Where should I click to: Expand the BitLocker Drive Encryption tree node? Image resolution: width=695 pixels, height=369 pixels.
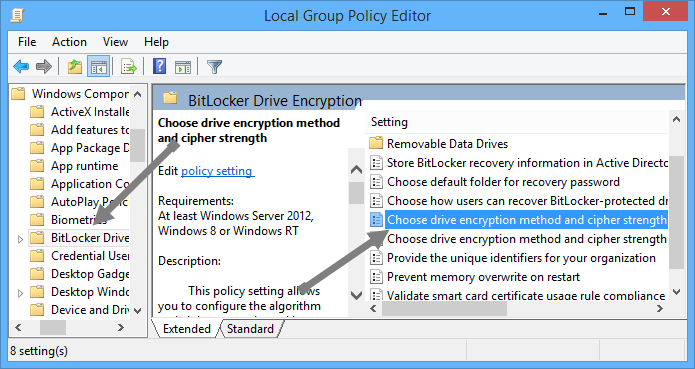tap(20, 239)
